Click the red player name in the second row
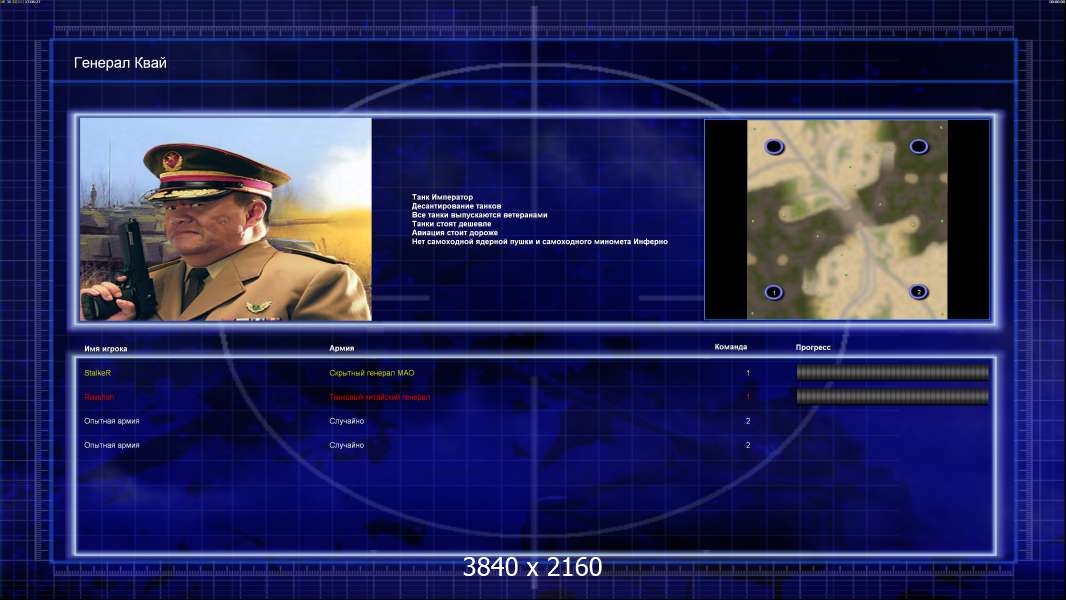The height and width of the screenshot is (600, 1066). (x=99, y=397)
